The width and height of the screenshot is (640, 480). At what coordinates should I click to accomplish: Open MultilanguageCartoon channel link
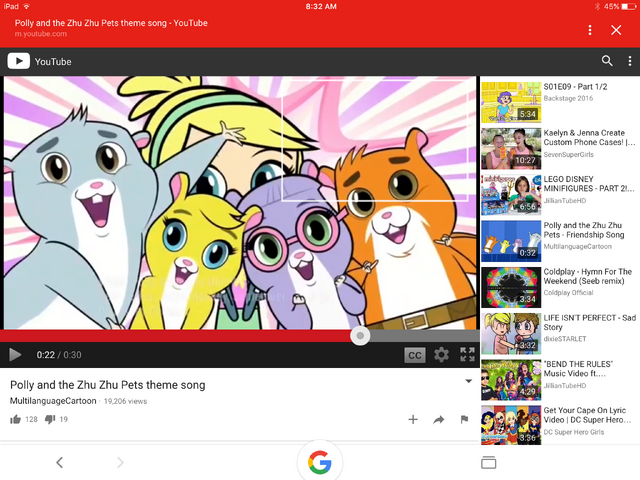[x=53, y=401]
